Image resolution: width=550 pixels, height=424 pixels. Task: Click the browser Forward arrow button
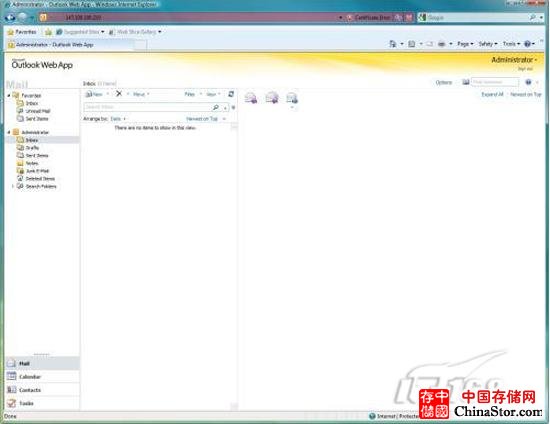(23, 17)
